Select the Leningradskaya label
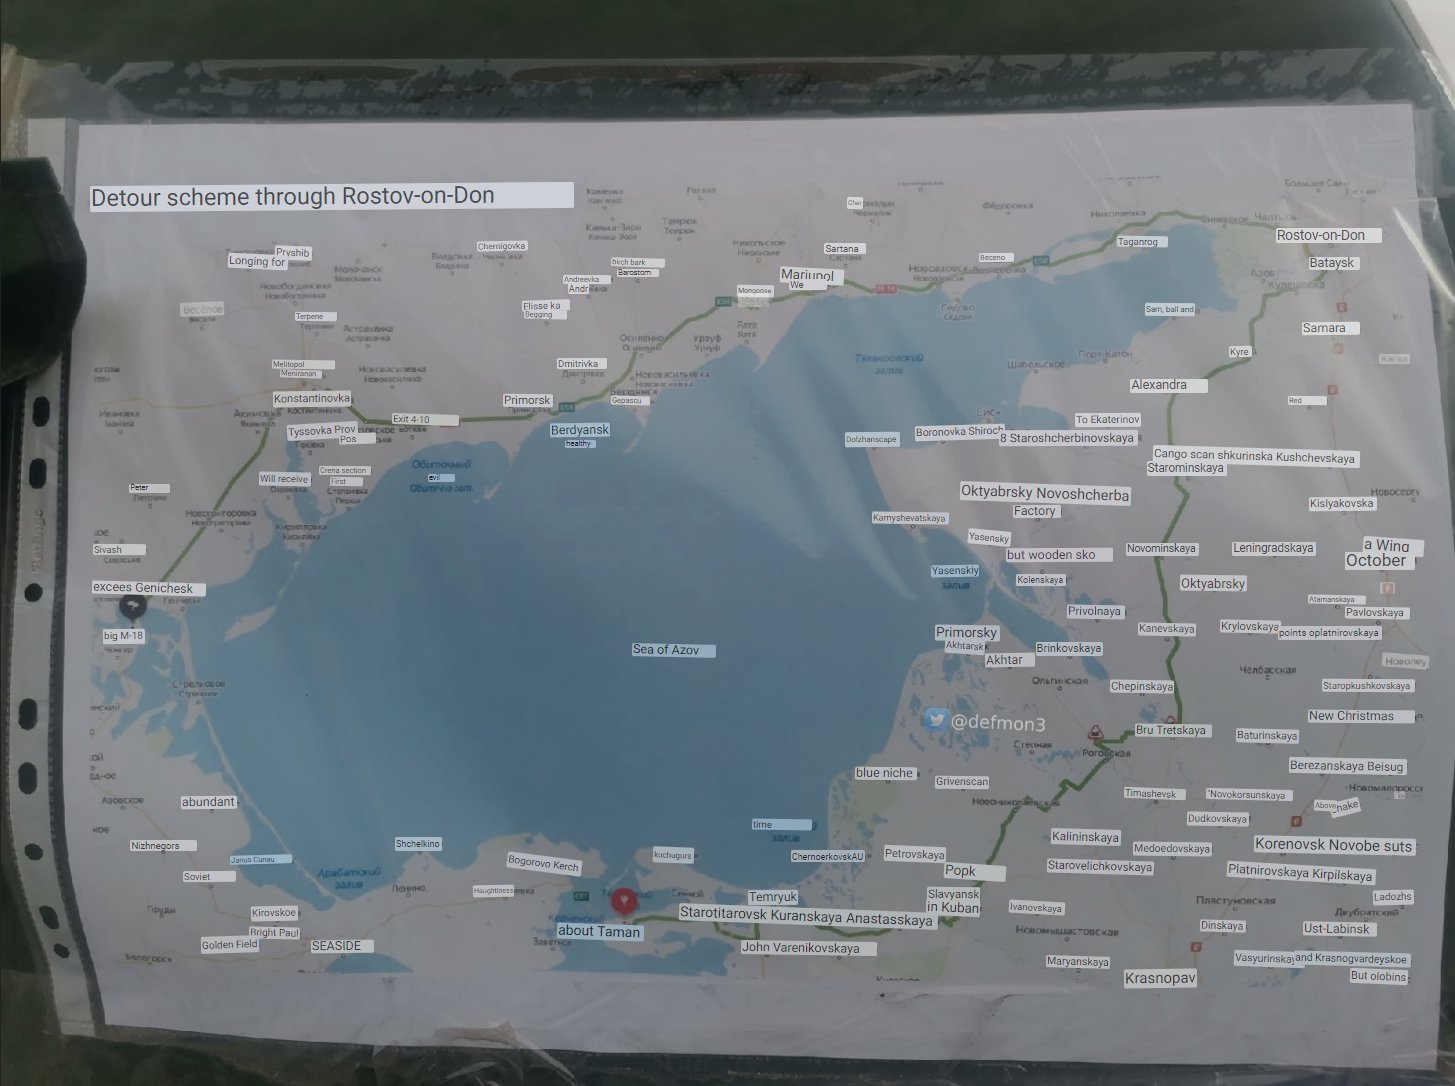 click(x=1273, y=548)
